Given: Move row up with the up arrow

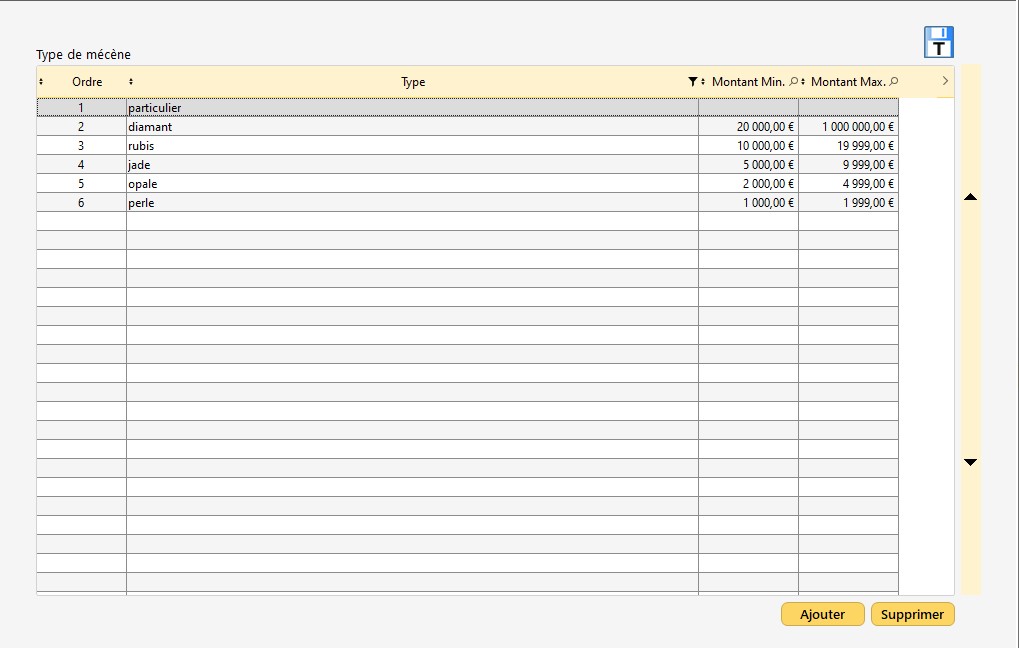Looking at the screenshot, I should pos(969,198).
